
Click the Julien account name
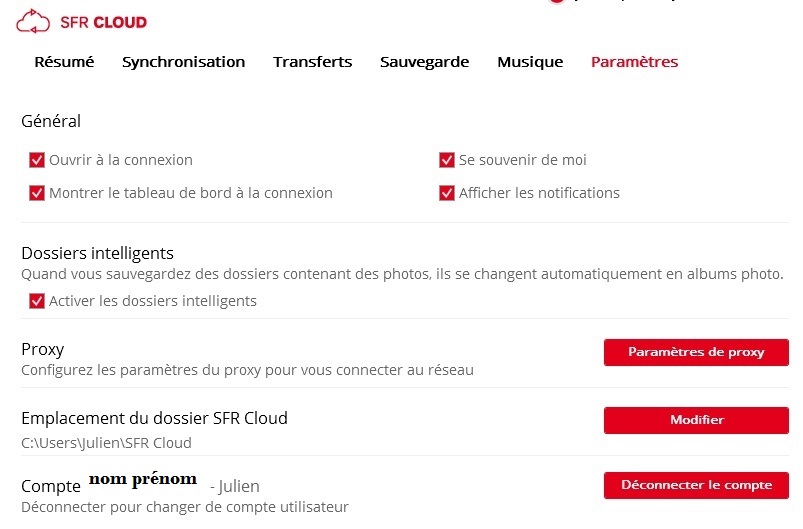click(x=239, y=487)
